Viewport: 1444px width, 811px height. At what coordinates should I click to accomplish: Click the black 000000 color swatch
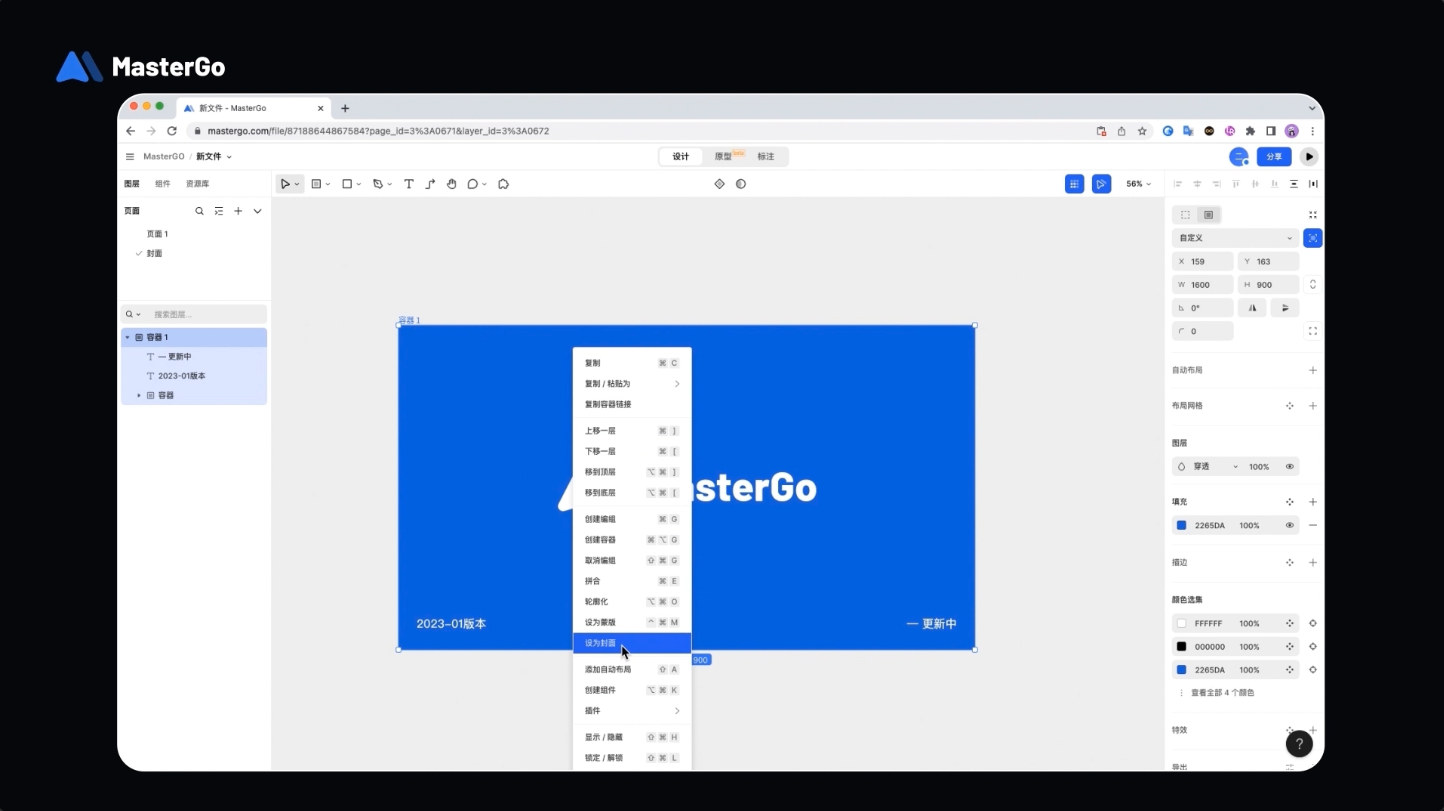tap(1181, 647)
